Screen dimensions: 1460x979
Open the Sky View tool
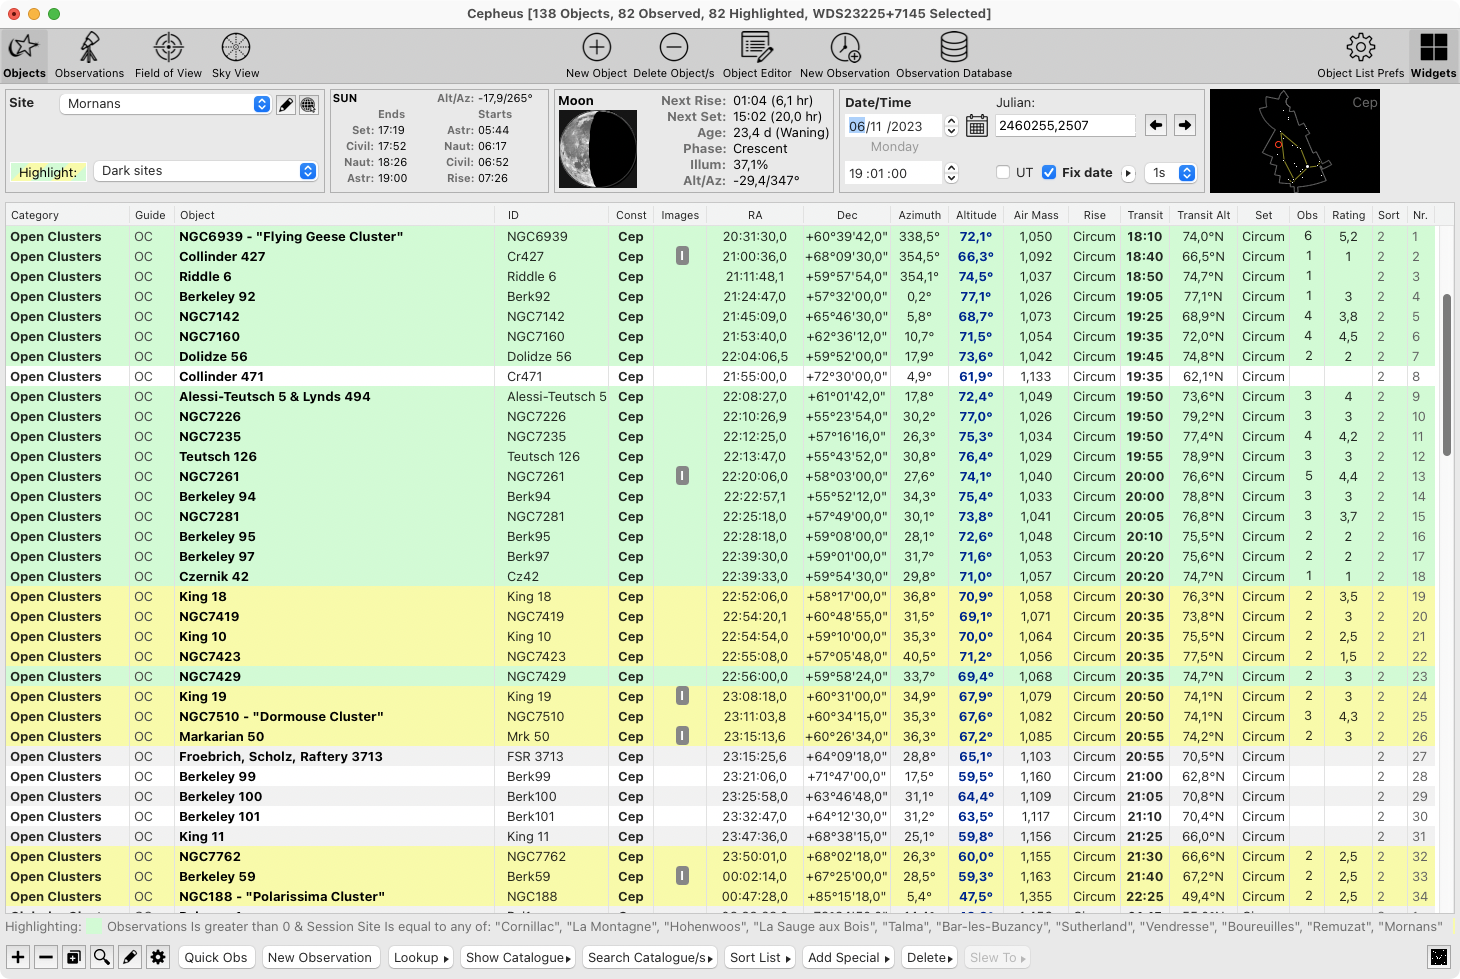tap(235, 55)
